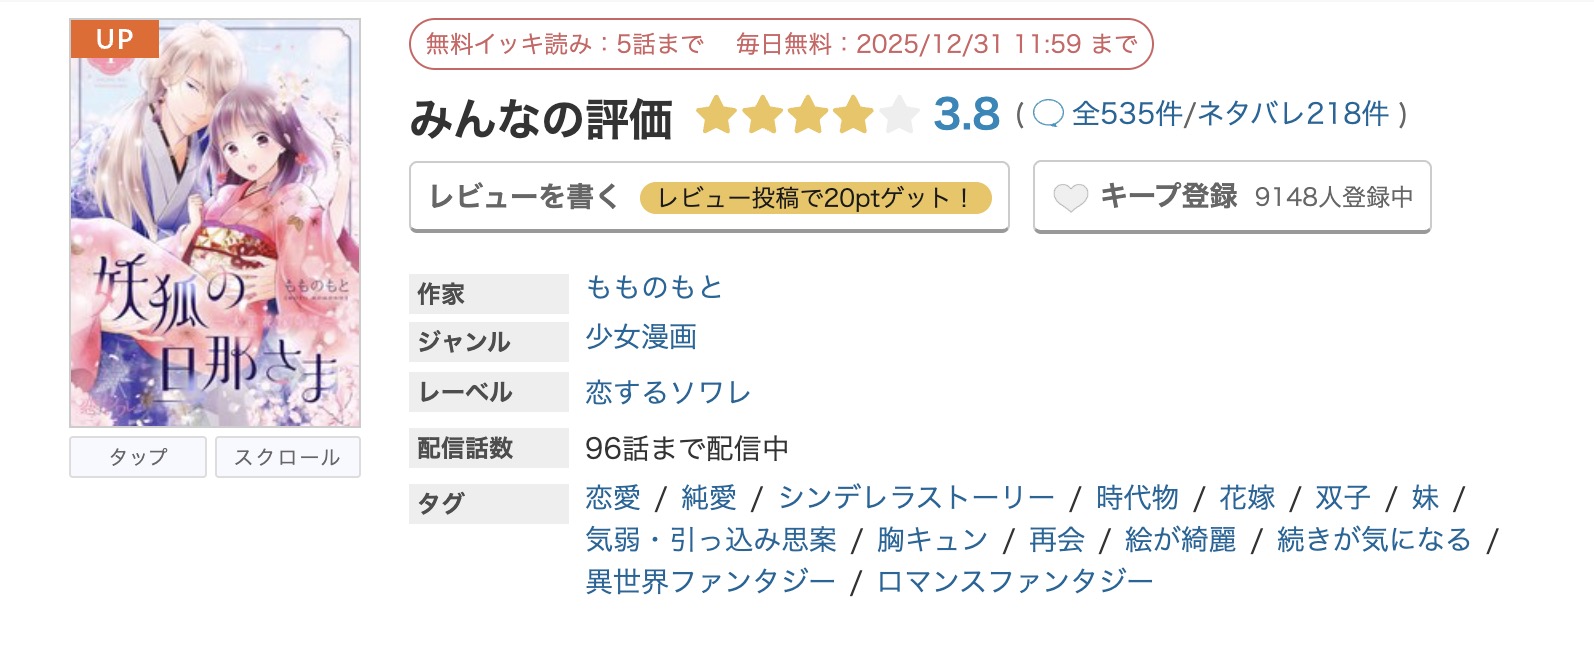Viewport: 1594px width, 652px height.
Task: Click the レビュー投稿で20ptゲット badge
Action: click(x=815, y=198)
